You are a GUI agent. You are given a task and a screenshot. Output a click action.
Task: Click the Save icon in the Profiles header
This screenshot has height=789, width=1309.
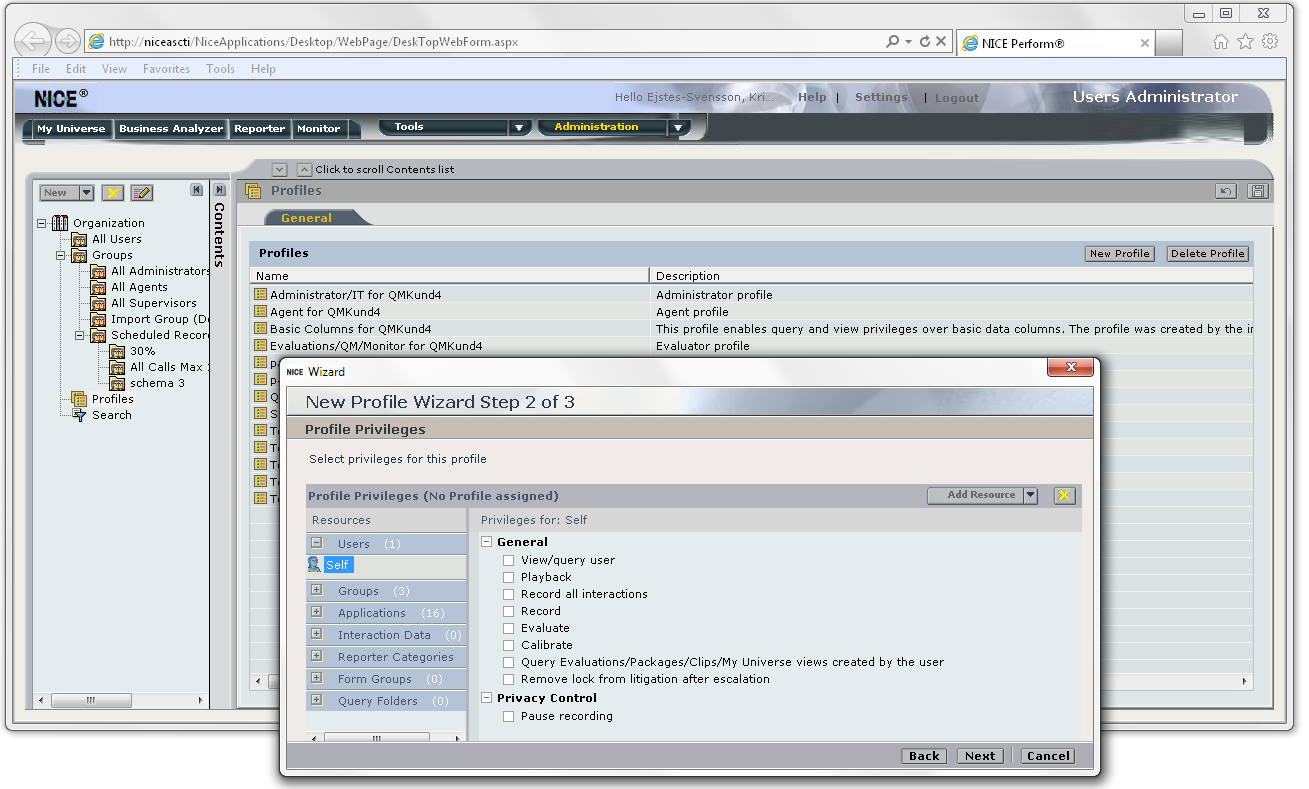[1257, 190]
